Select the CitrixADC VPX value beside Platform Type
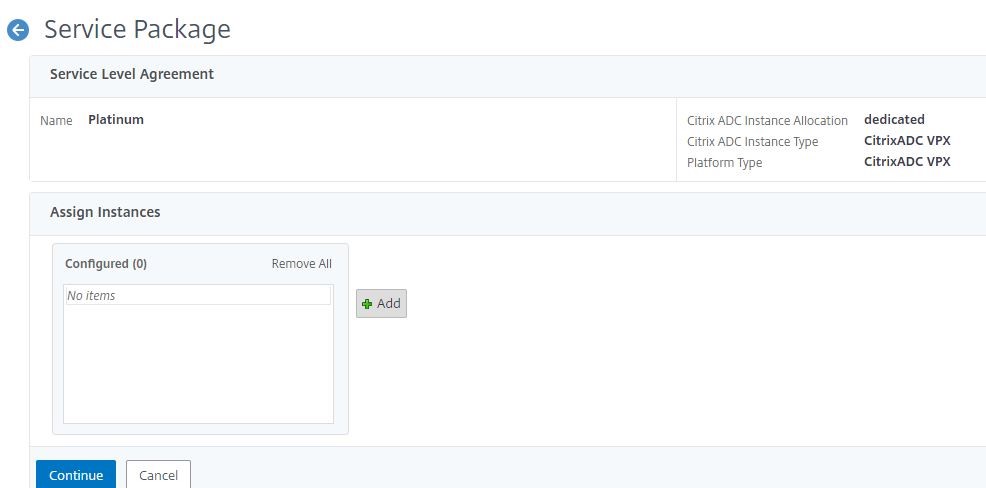Screen dimensions: 986x488 907,162
